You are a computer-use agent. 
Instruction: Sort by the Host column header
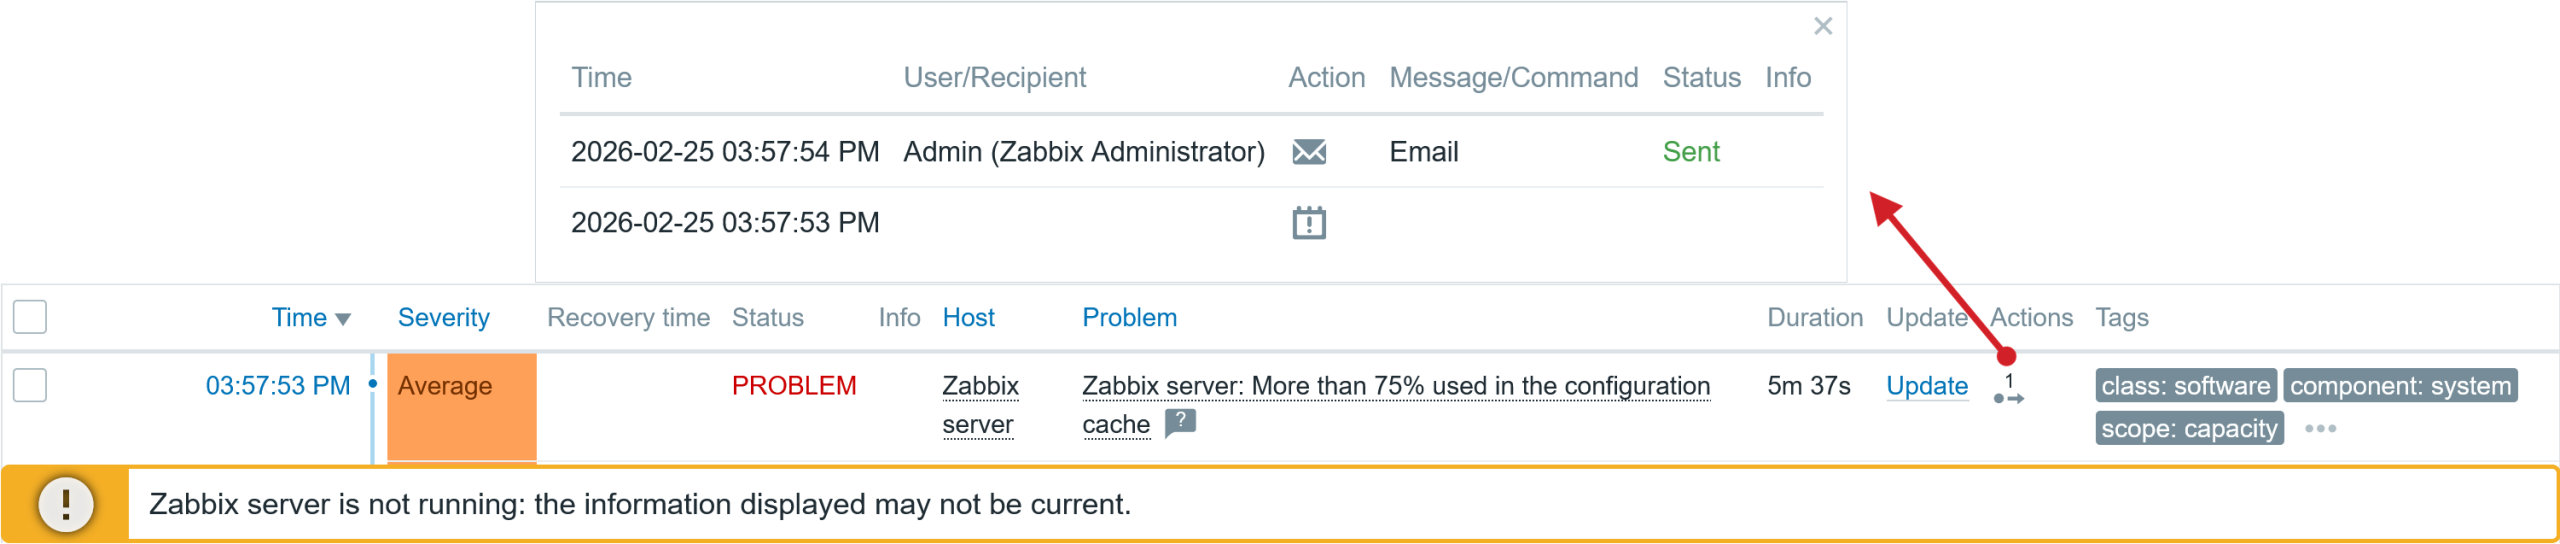968,318
